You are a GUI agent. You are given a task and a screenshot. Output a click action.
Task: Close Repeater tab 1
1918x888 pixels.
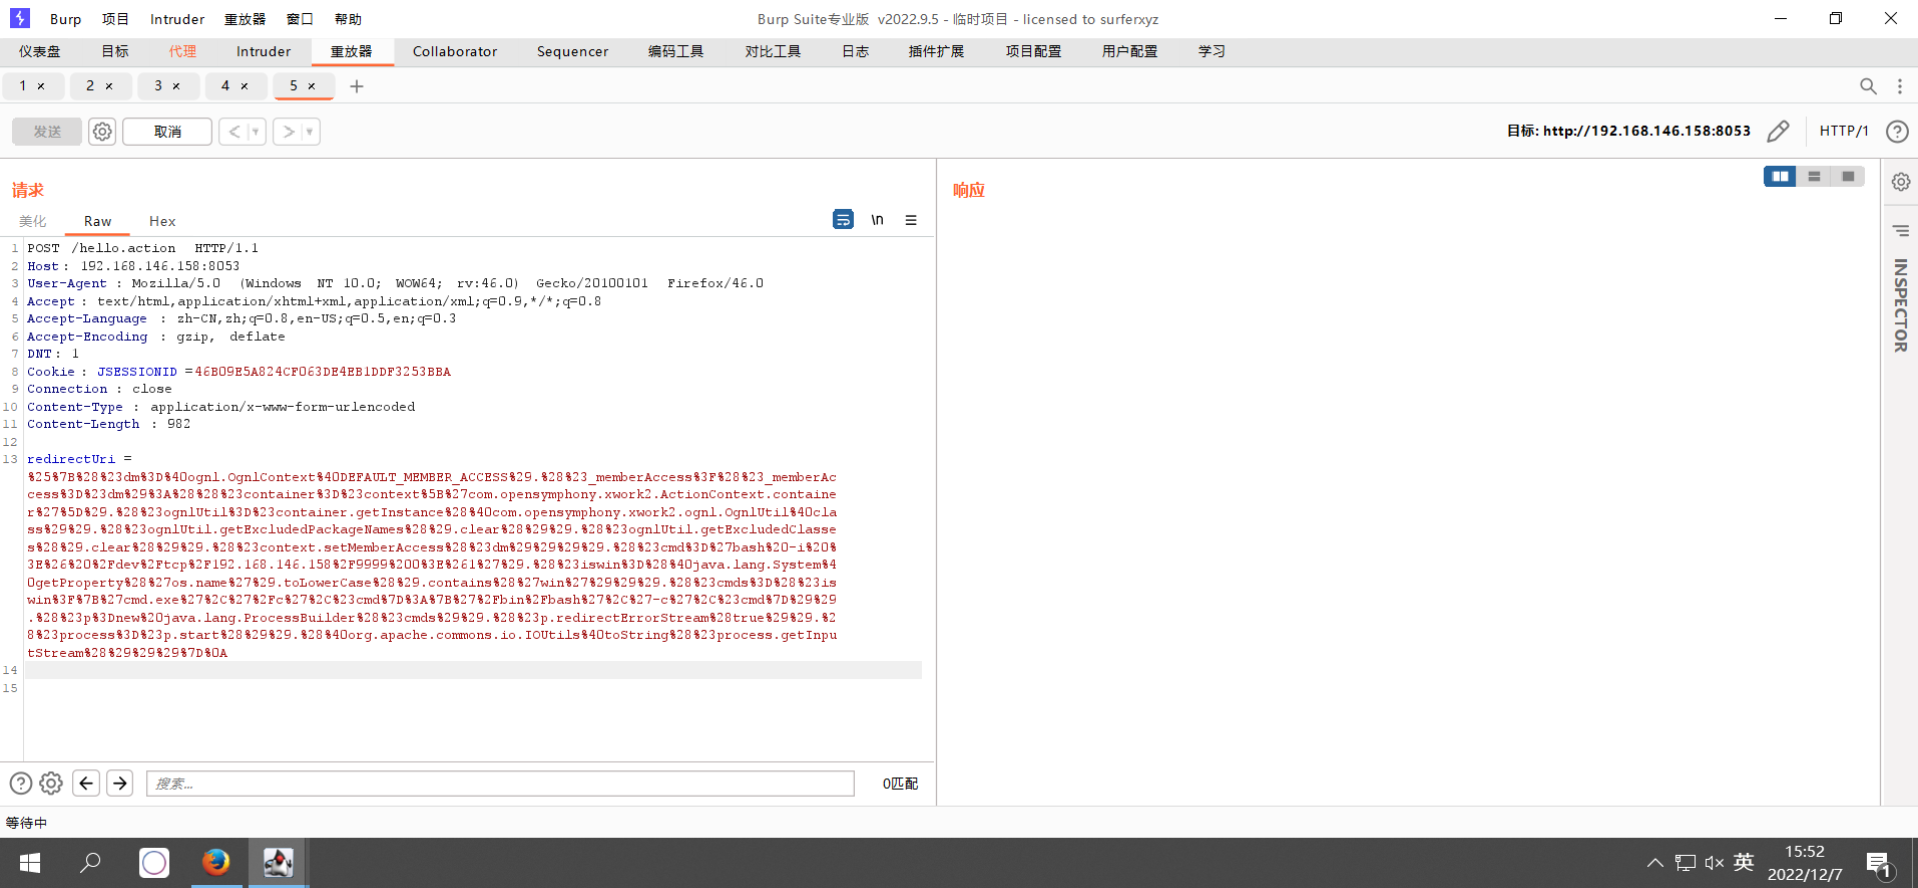(41, 86)
